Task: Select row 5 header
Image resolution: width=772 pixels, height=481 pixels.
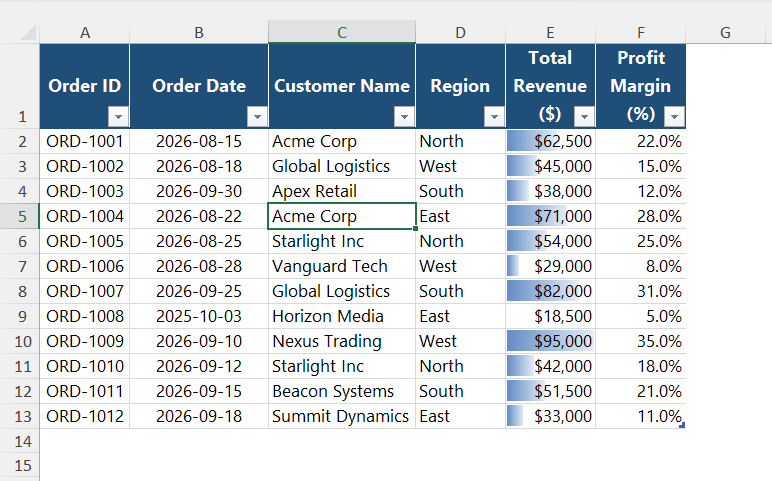Action: tap(20, 216)
